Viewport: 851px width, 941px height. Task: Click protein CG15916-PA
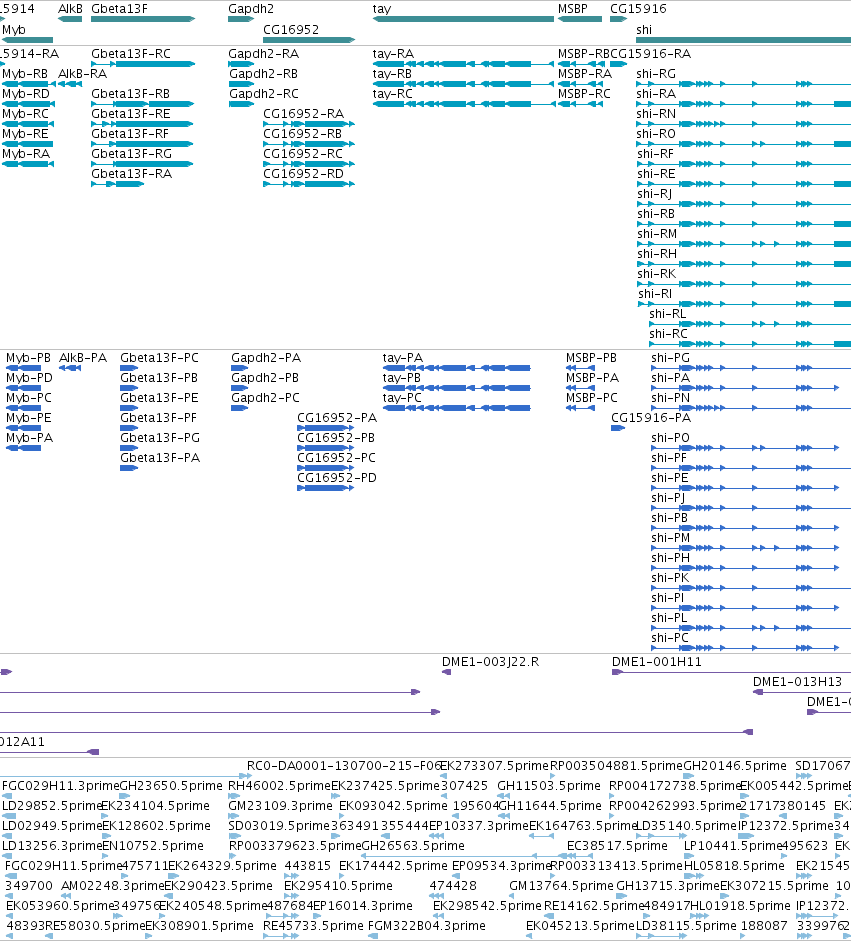coord(618,428)
